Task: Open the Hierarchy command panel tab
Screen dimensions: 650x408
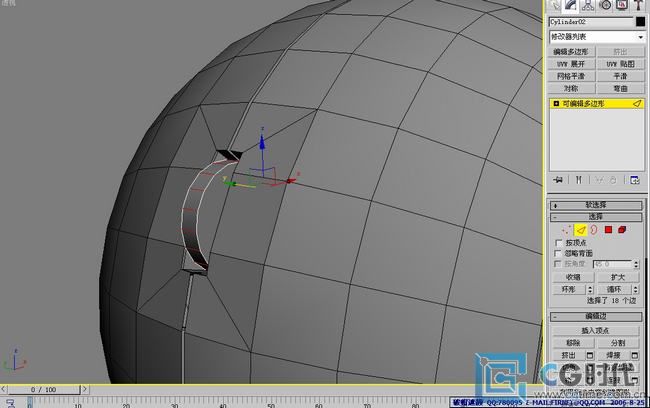Action: pyautogui.click(x=588, y=5)
